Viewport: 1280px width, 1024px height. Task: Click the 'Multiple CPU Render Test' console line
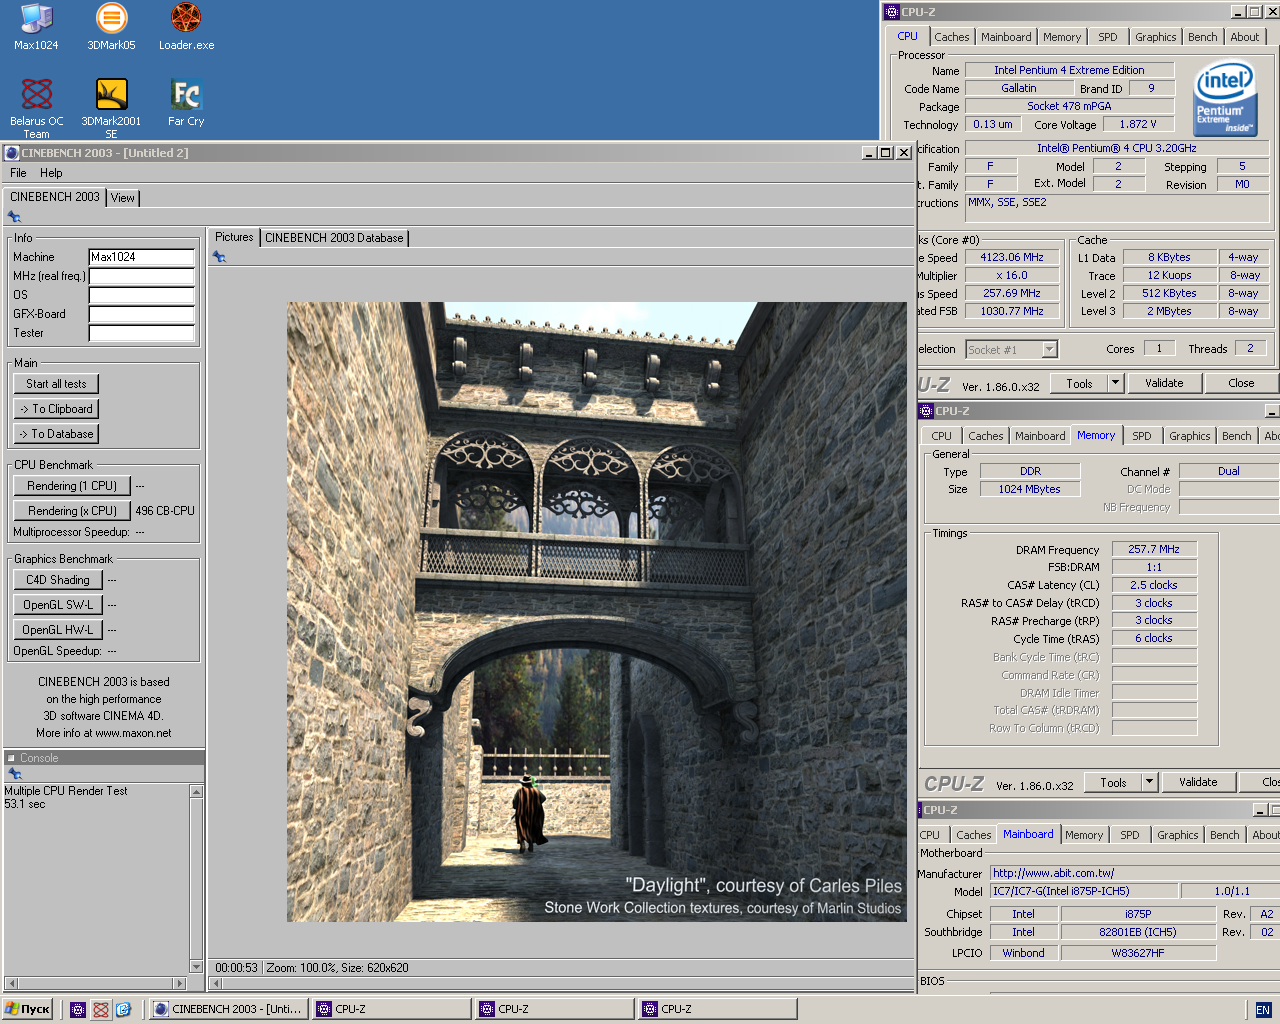click(66, 791)
